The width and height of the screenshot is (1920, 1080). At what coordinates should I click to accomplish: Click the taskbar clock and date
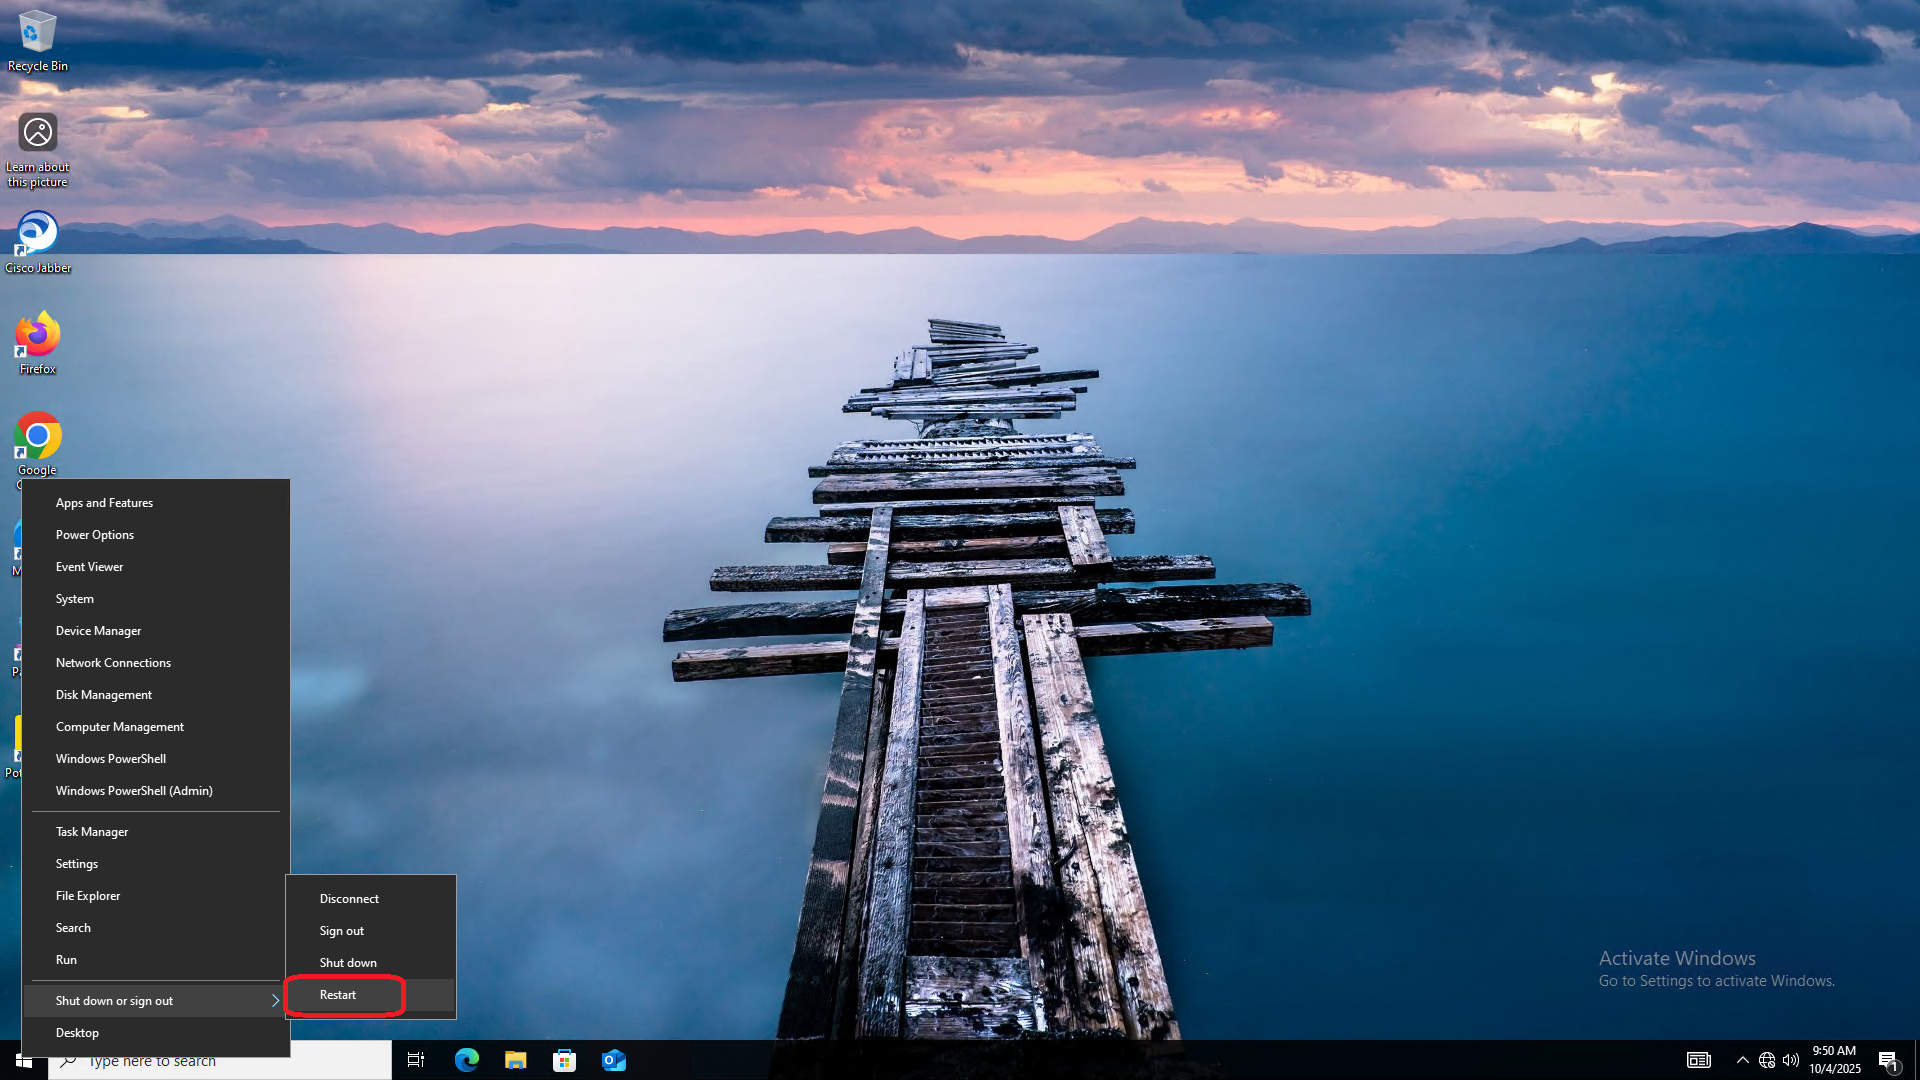pos(1834,1060)
